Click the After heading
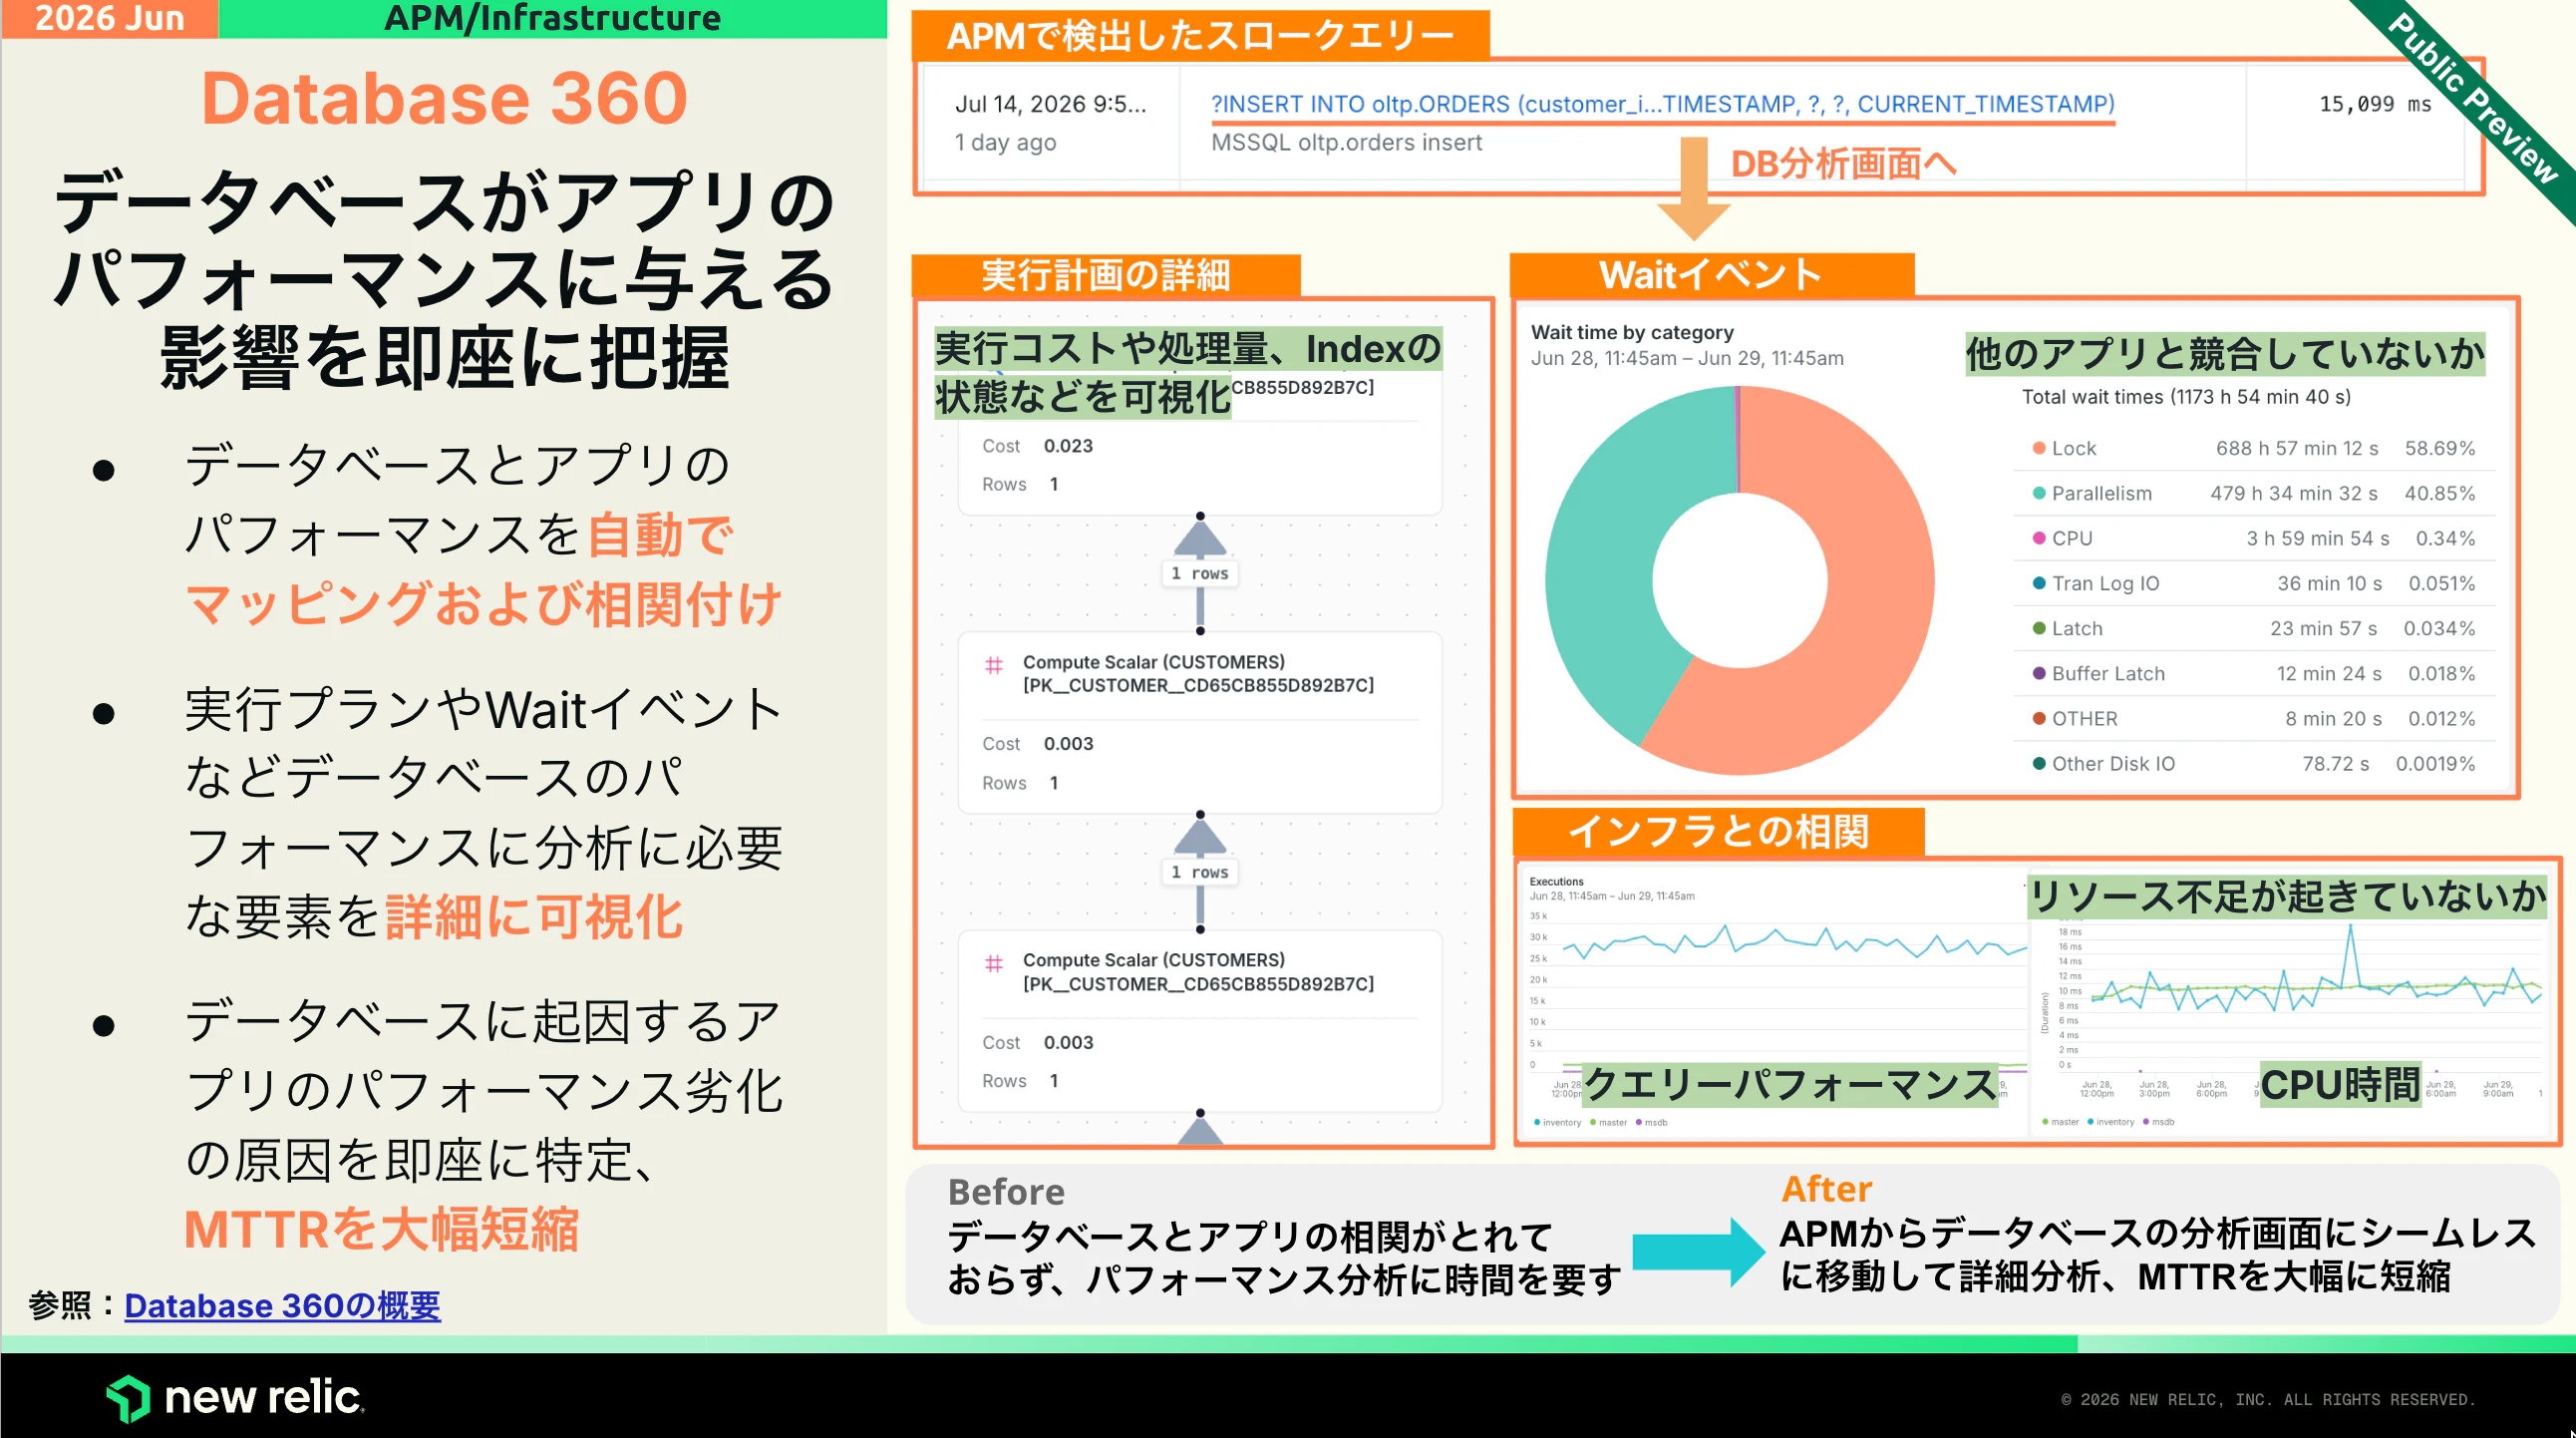Image resolution: width=2576 pixels, height=1438 pixels. [x=1826, y=1189]
